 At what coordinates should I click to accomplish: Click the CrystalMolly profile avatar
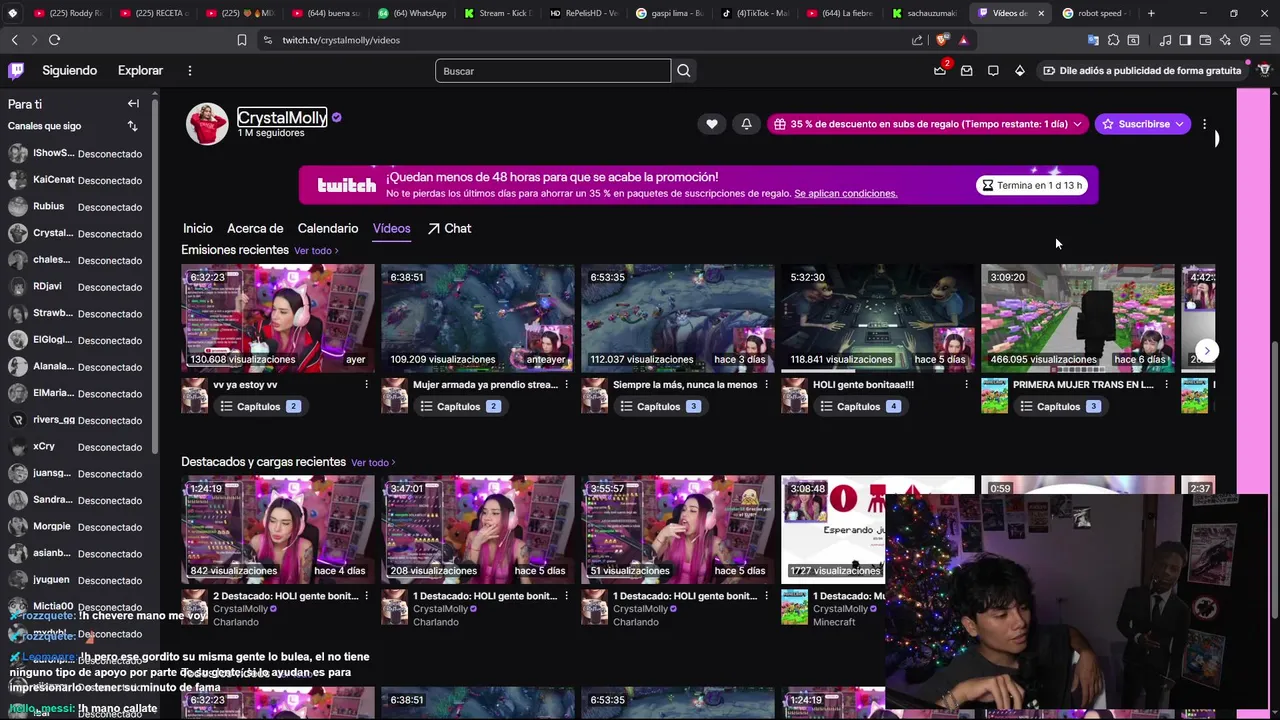pyautogui.click(x=207, y=124)
